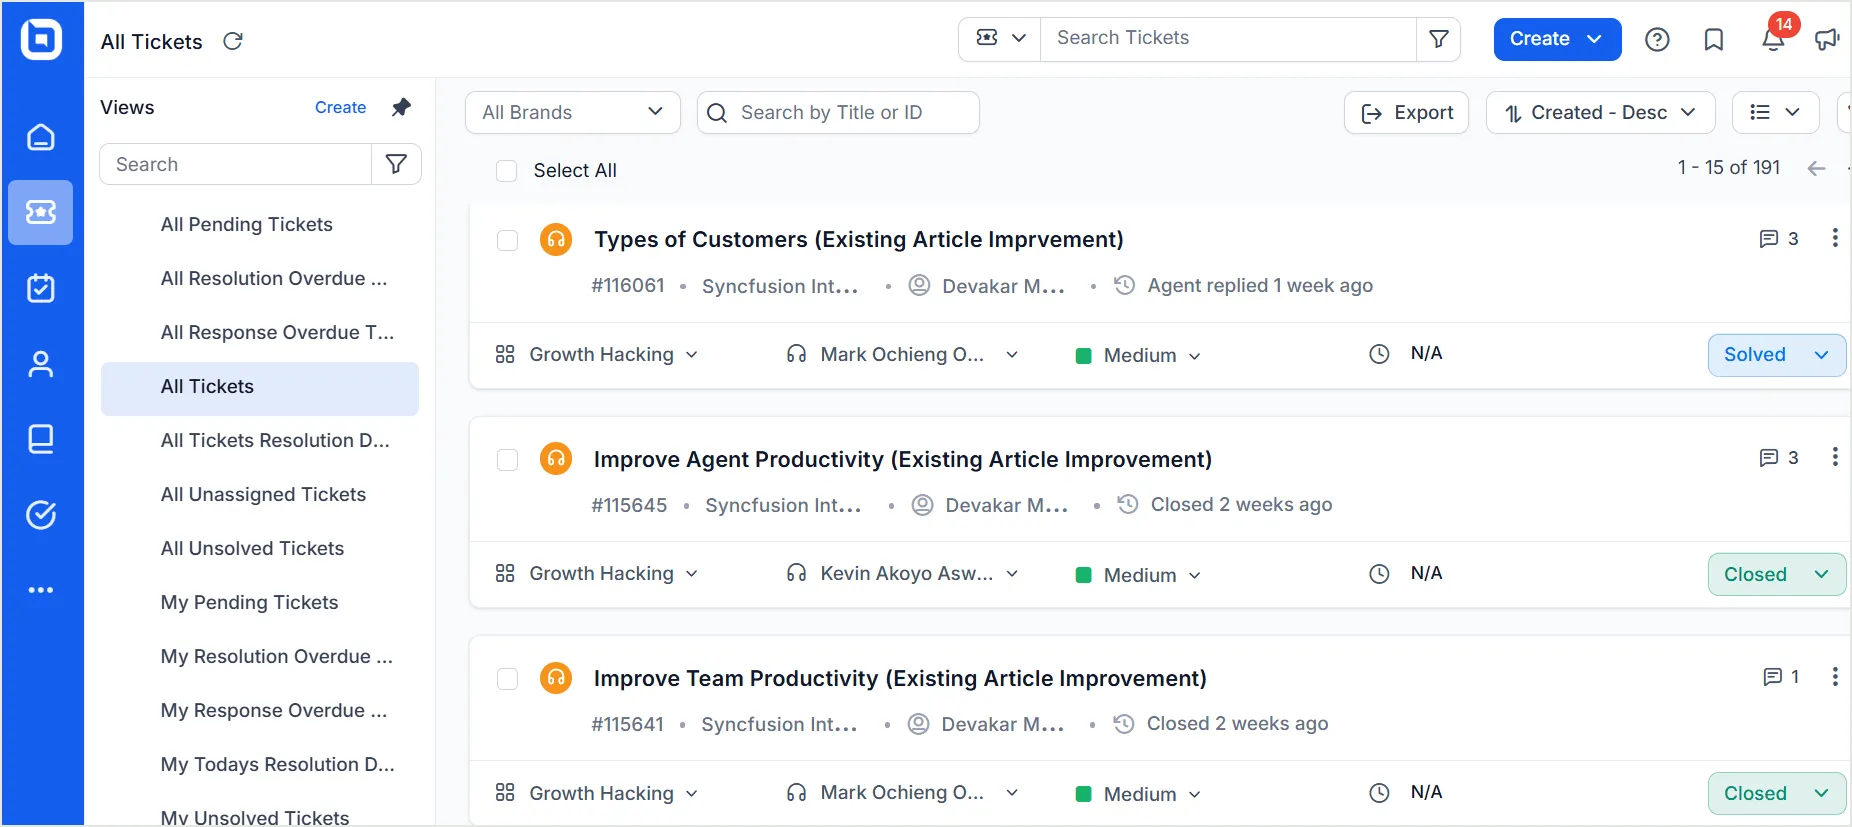The height and width of the screenshot is (827, 1852).
Task: Open the Created - Desc sort dropdown
Action: pos(1601,112)
